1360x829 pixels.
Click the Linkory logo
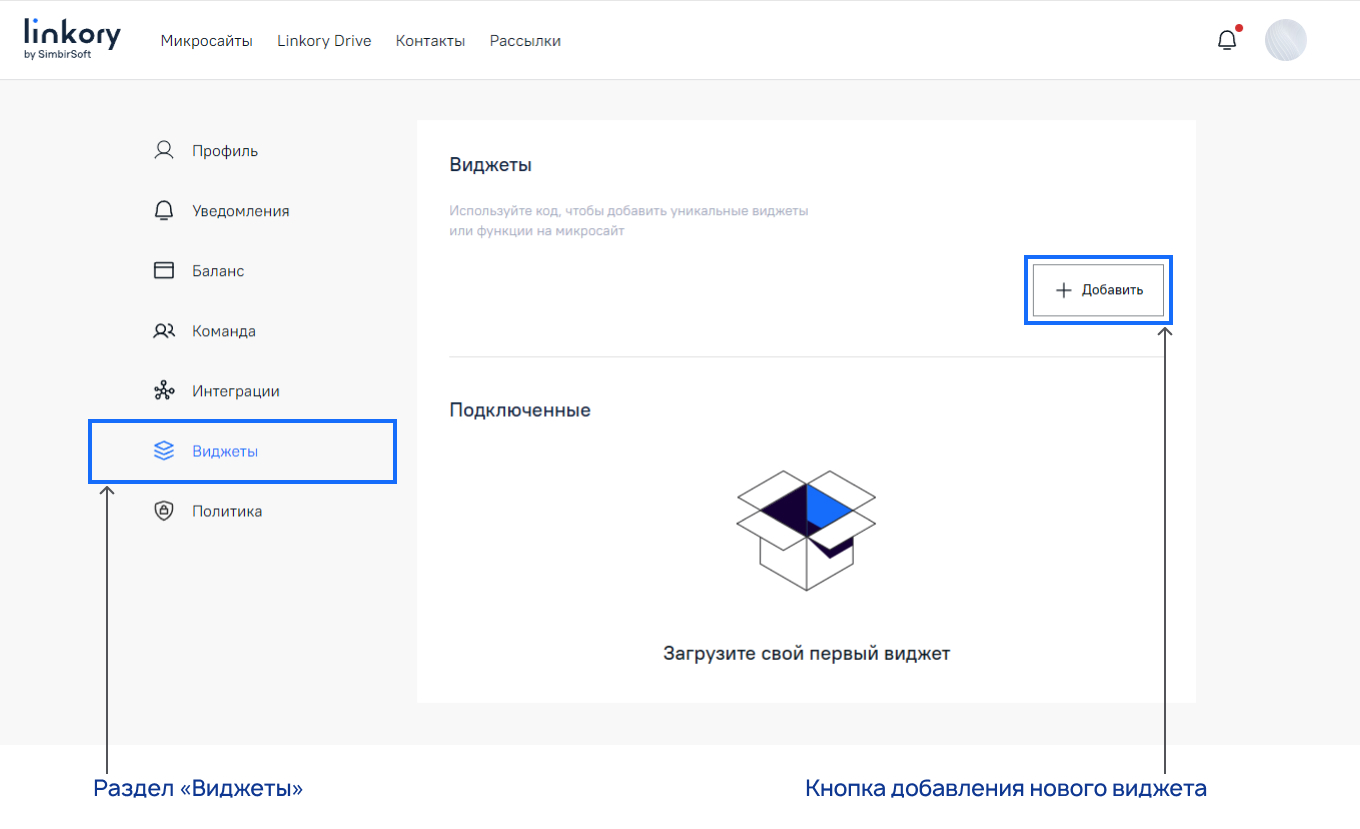(x=71, y=37)
